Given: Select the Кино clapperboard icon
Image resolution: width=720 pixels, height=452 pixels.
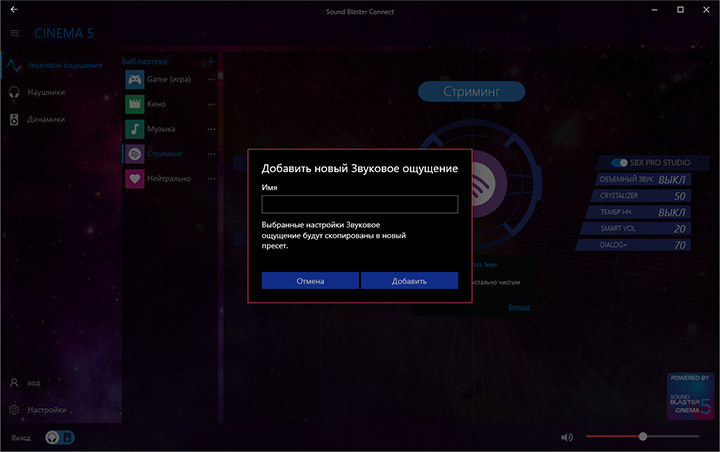Looking at the screenshot, I should (135, 104).
